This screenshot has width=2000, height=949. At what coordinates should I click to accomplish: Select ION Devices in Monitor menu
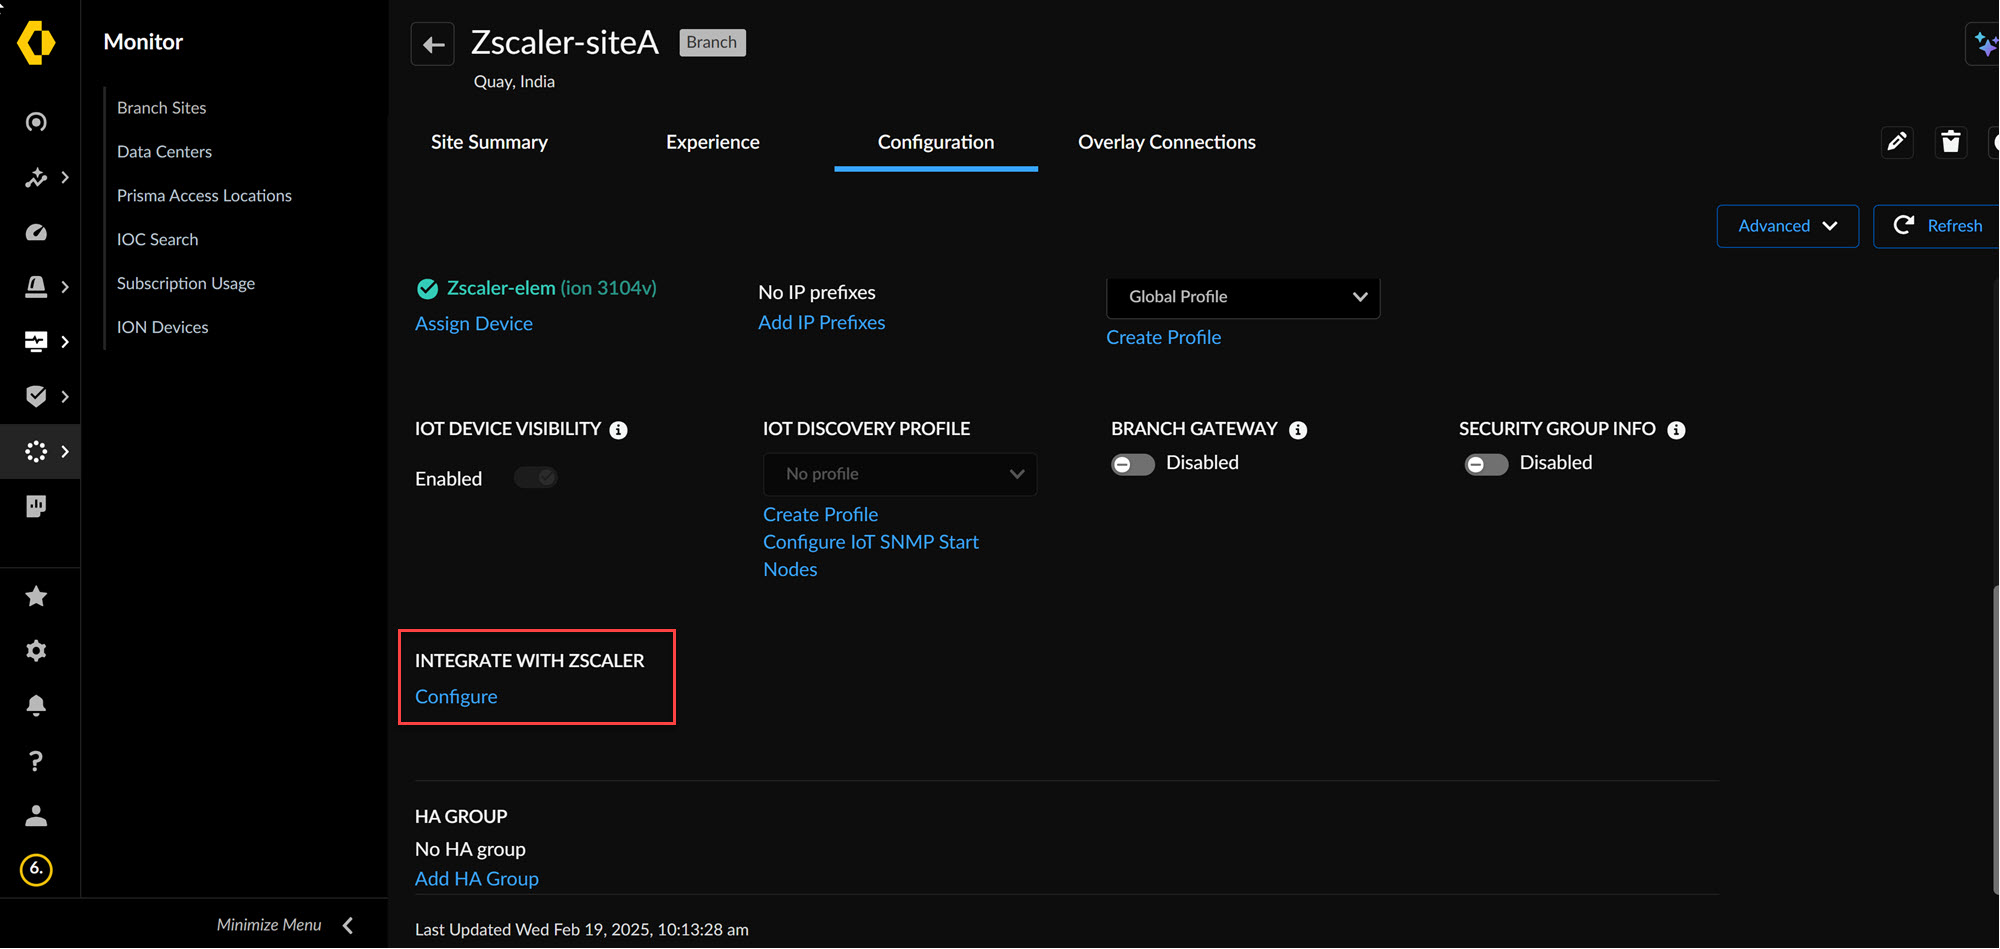click(x=163, y=327)
